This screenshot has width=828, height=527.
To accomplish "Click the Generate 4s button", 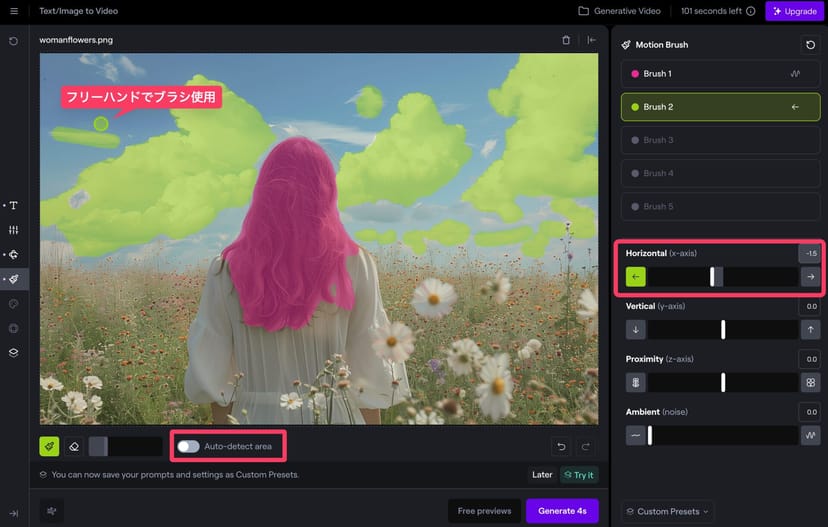I will point(562,511).
